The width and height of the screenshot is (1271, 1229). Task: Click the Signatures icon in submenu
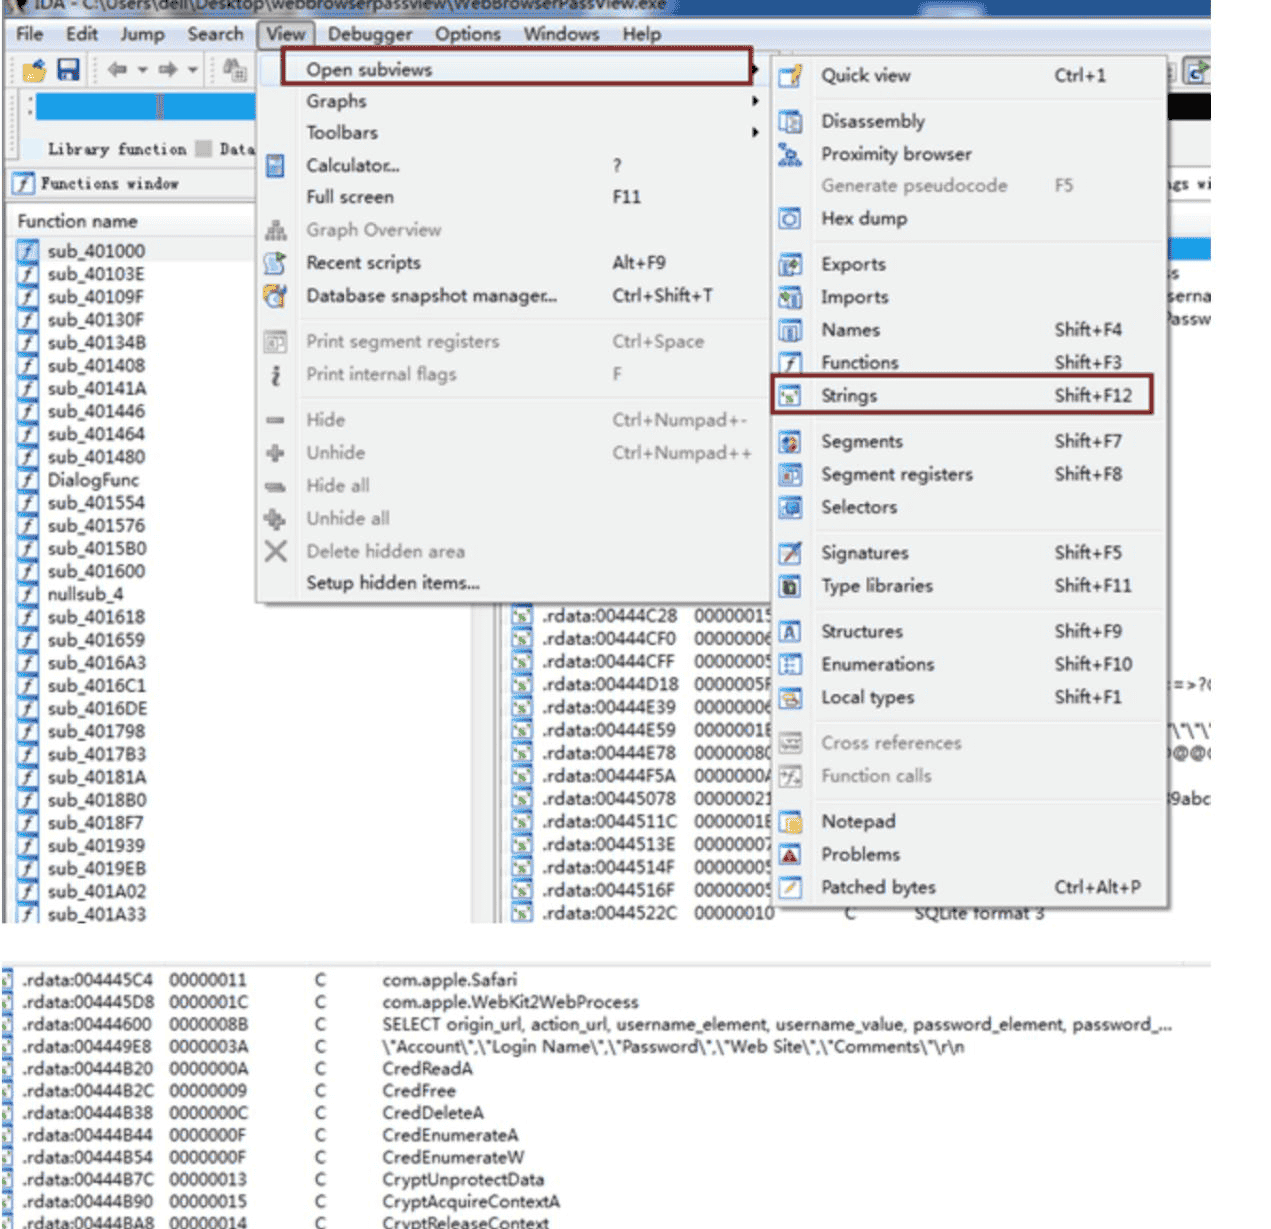click(x=790, y=553)
